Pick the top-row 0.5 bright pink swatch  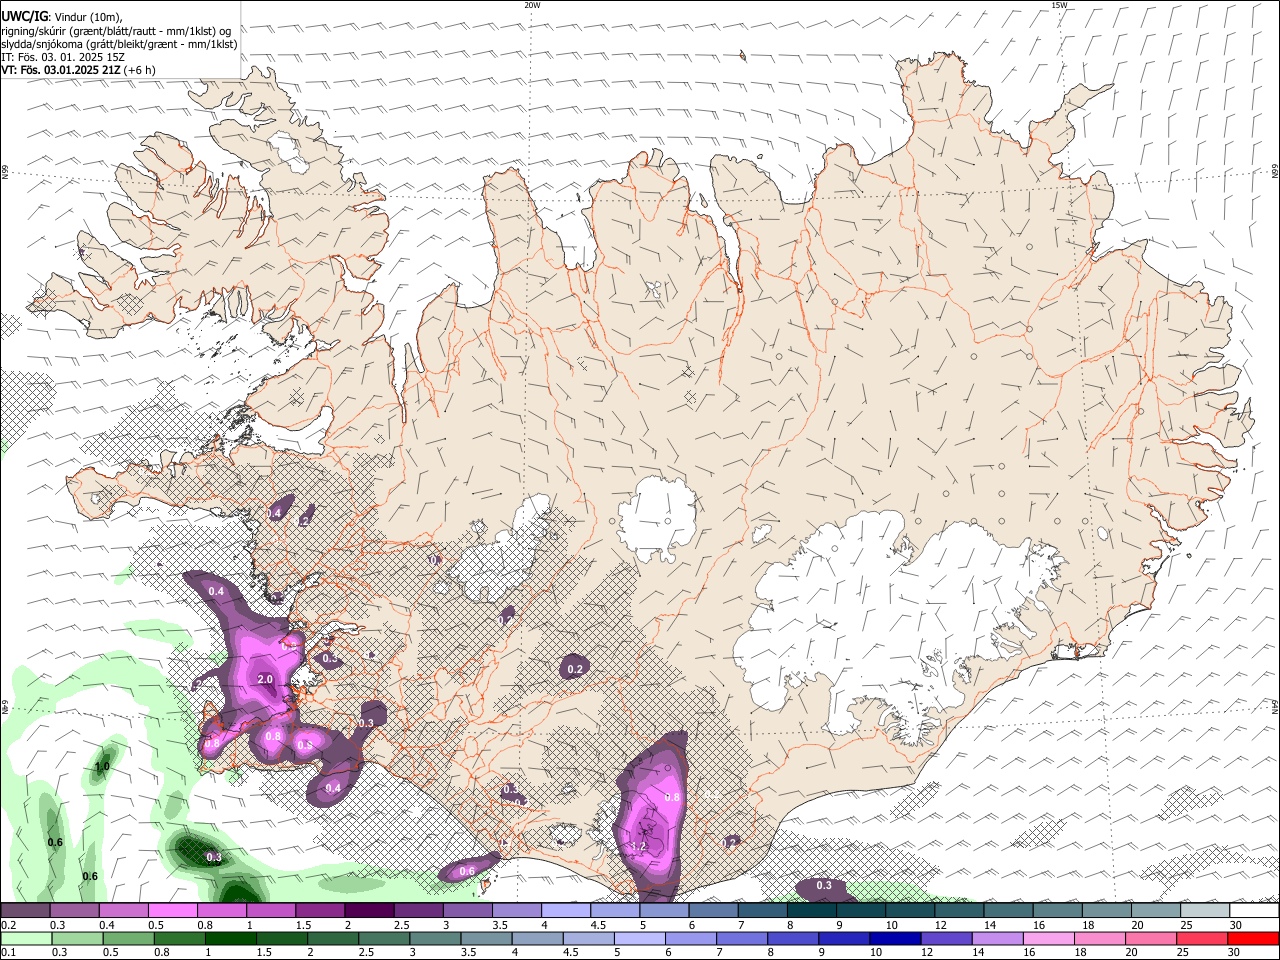(x=172, y=910)
